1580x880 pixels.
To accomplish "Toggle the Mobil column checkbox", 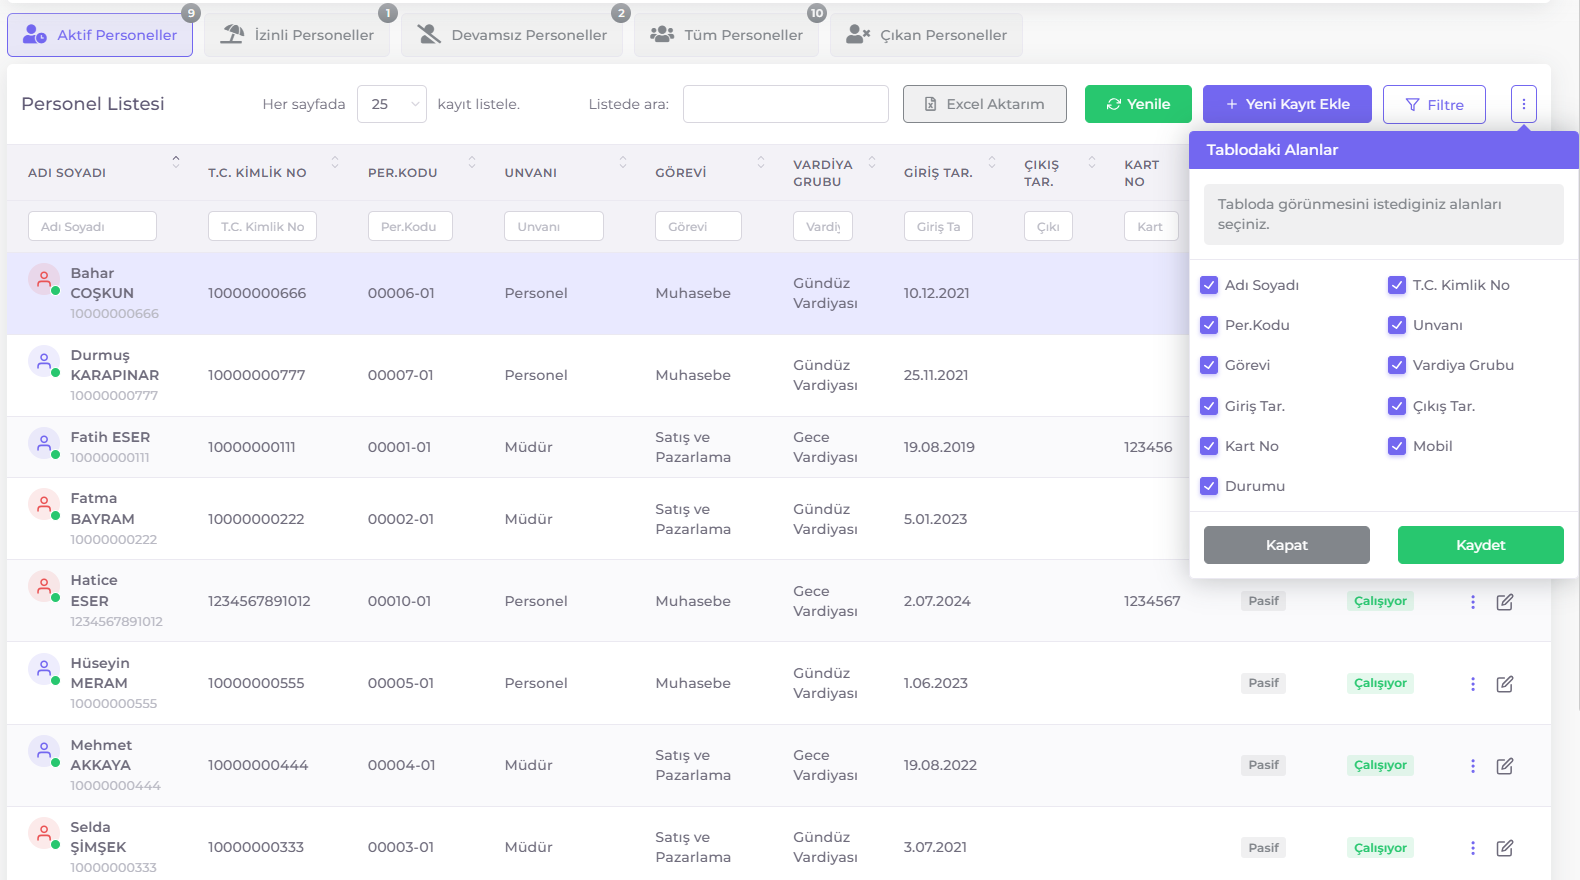I will click(x=1397, y=446).
